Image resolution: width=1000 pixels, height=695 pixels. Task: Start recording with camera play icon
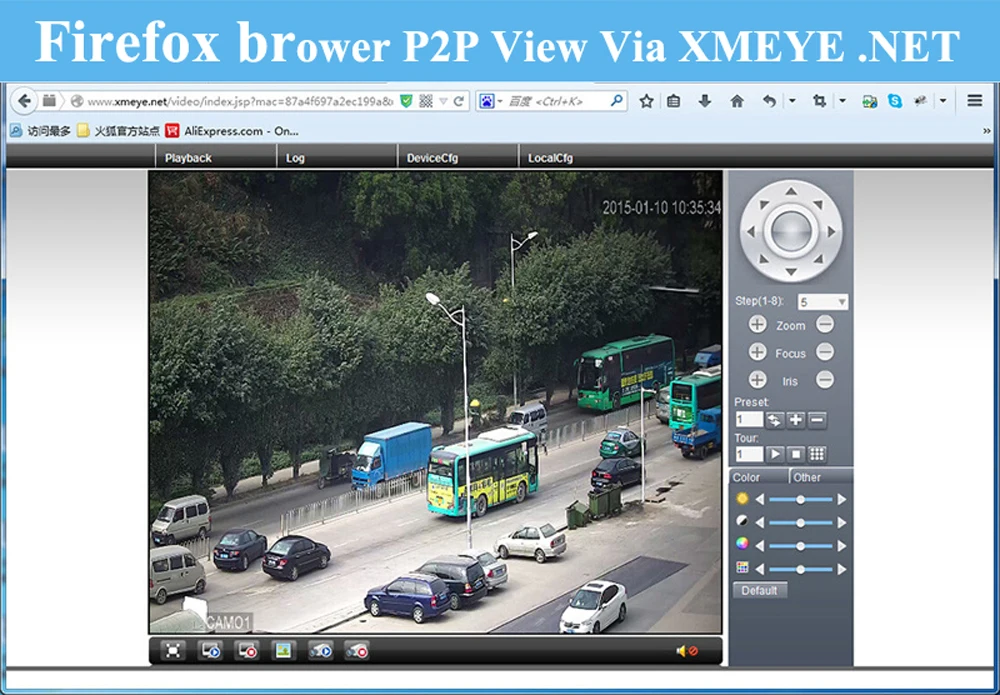pyautogui.click(x=320, y=650)
